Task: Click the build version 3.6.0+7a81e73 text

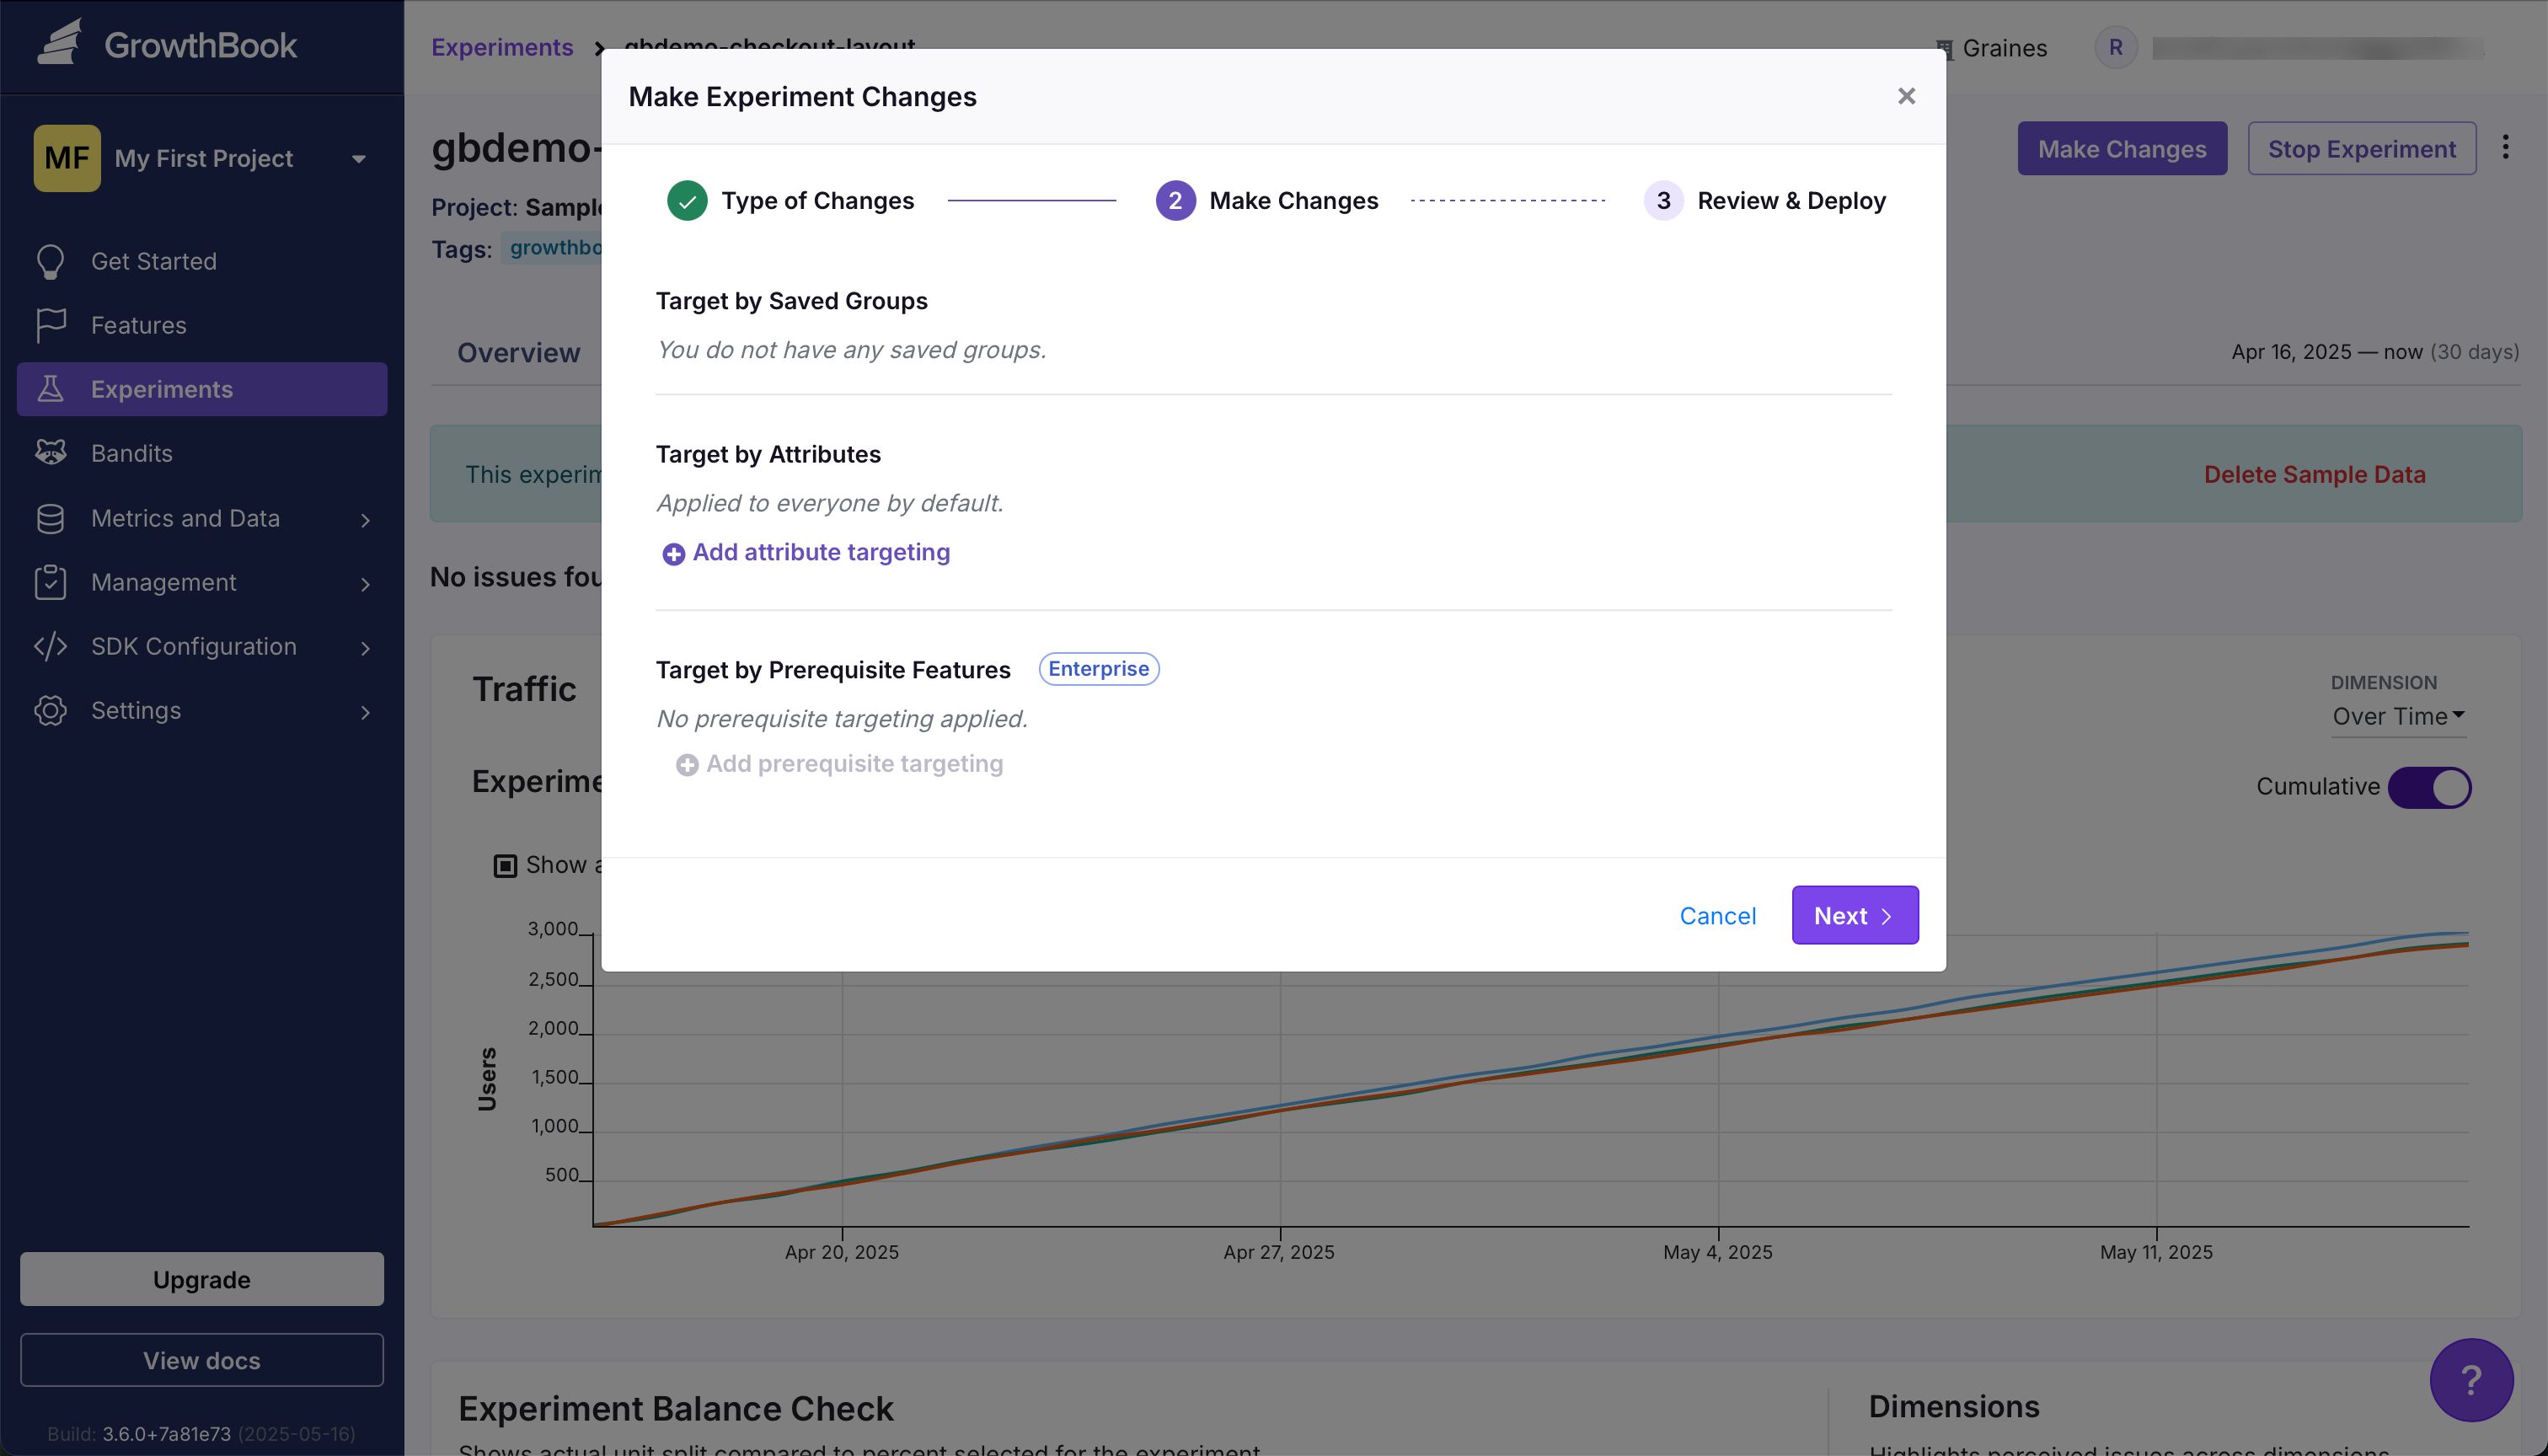Action: point(166,1434)
